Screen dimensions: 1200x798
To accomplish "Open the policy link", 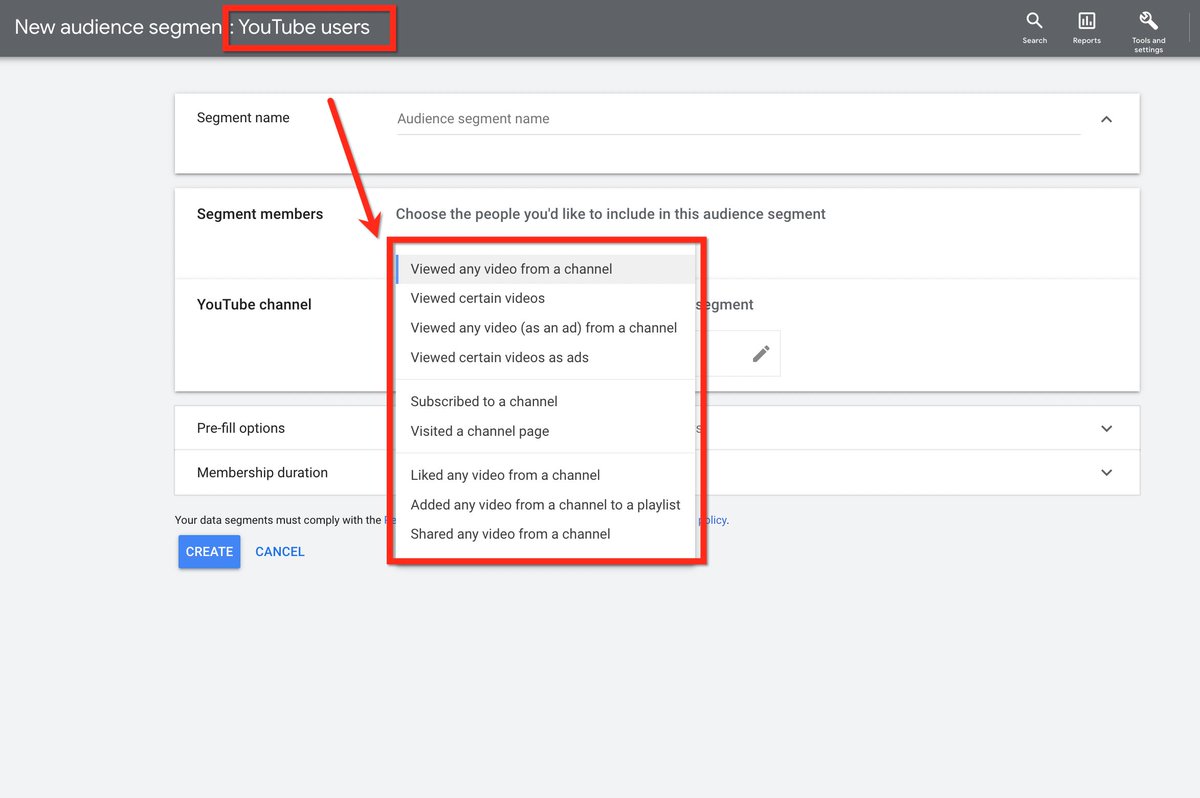I will [x=713, y=520].
